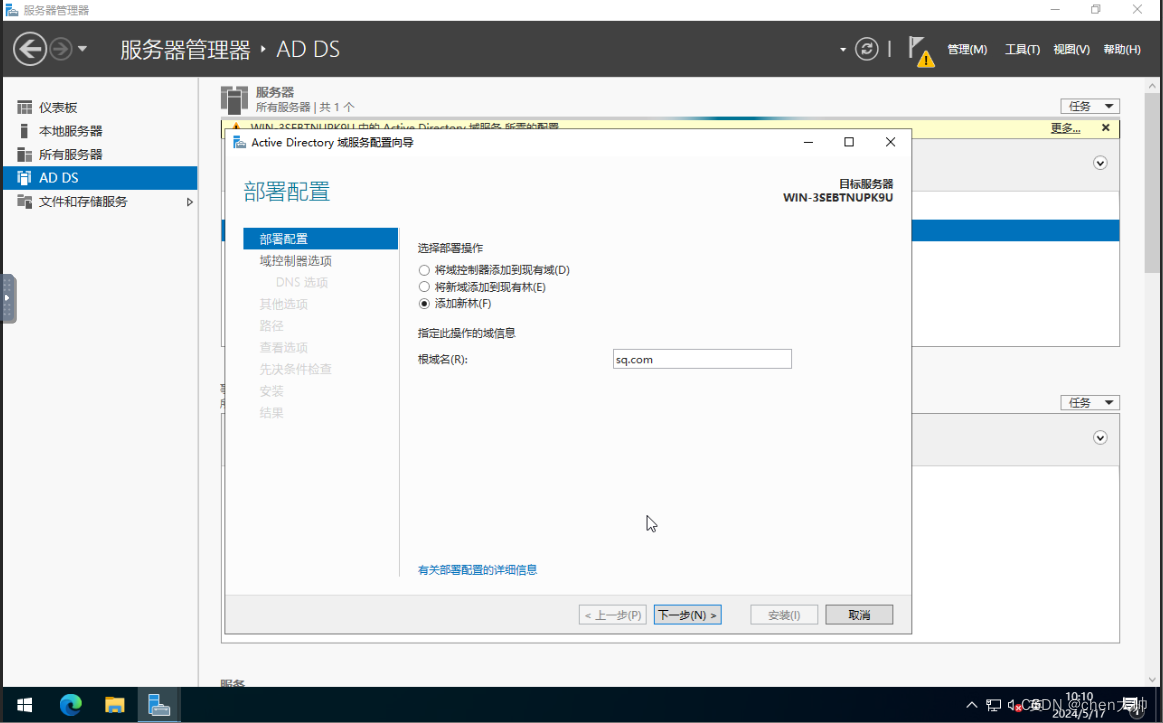Click the 根域名 input field
This screenshot has width=1163, height=723.
(x=702, y=360)
